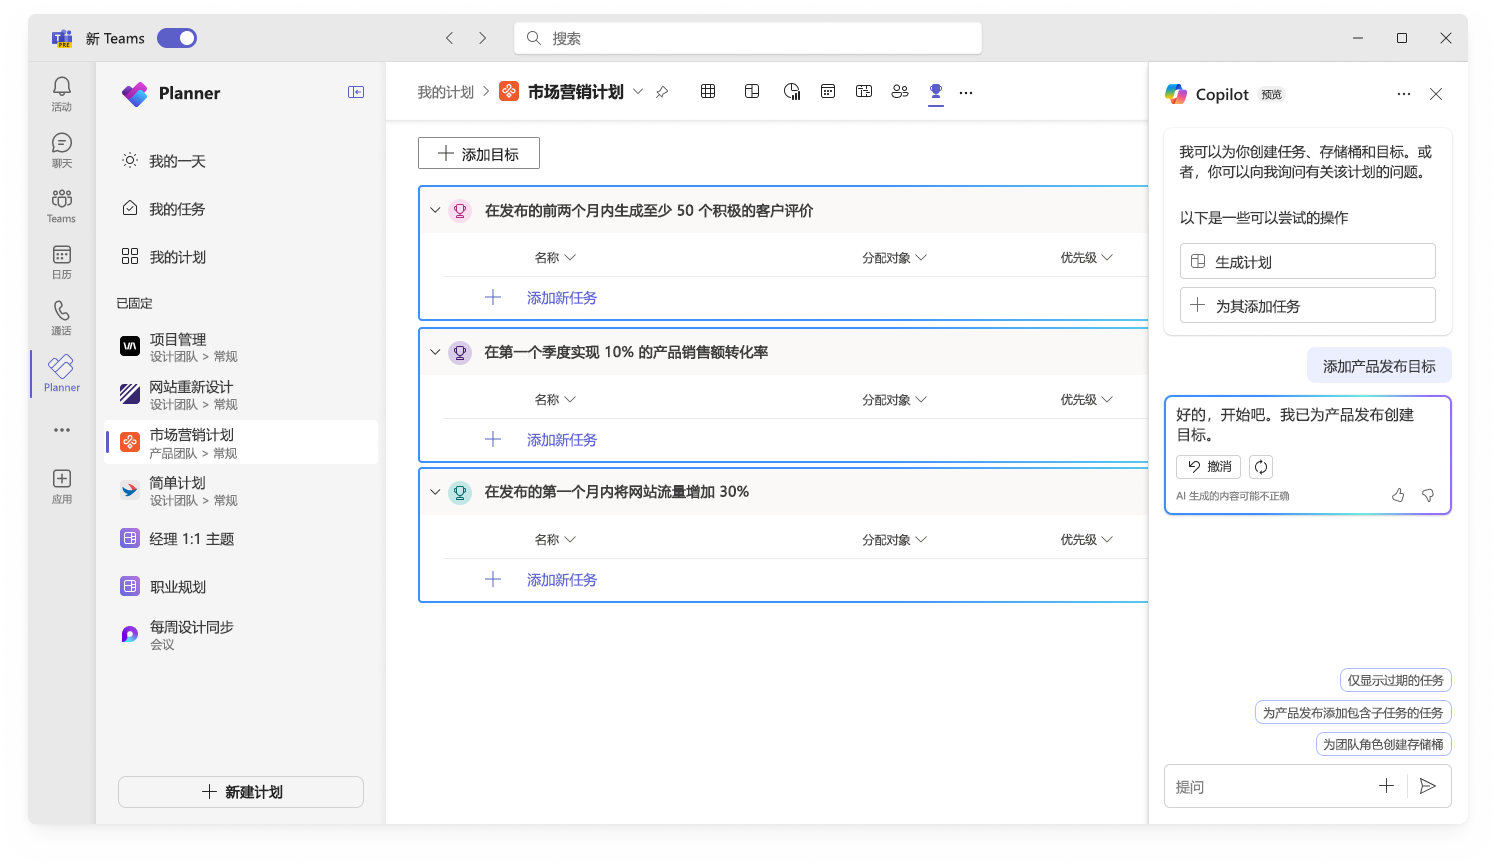
Task: Select 为团队角色创建存储桶 suggestion chip
Action: point(1383,744)
